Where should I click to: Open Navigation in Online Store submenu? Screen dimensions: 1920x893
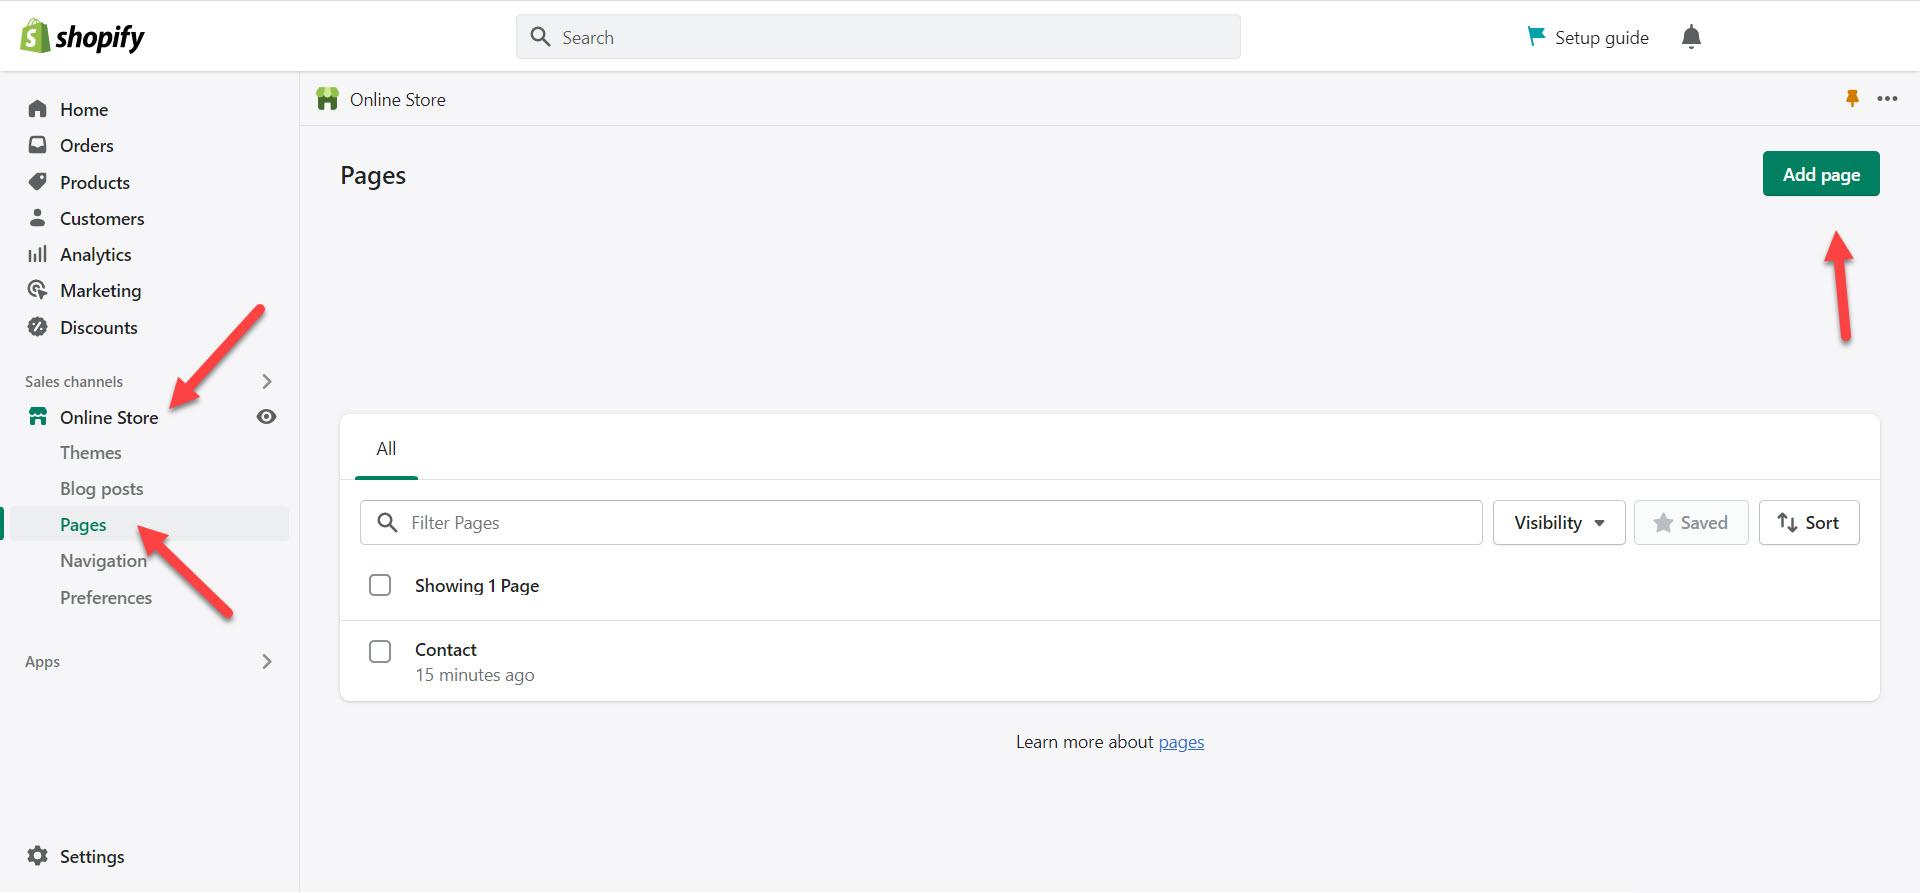[x=103, y=561]
